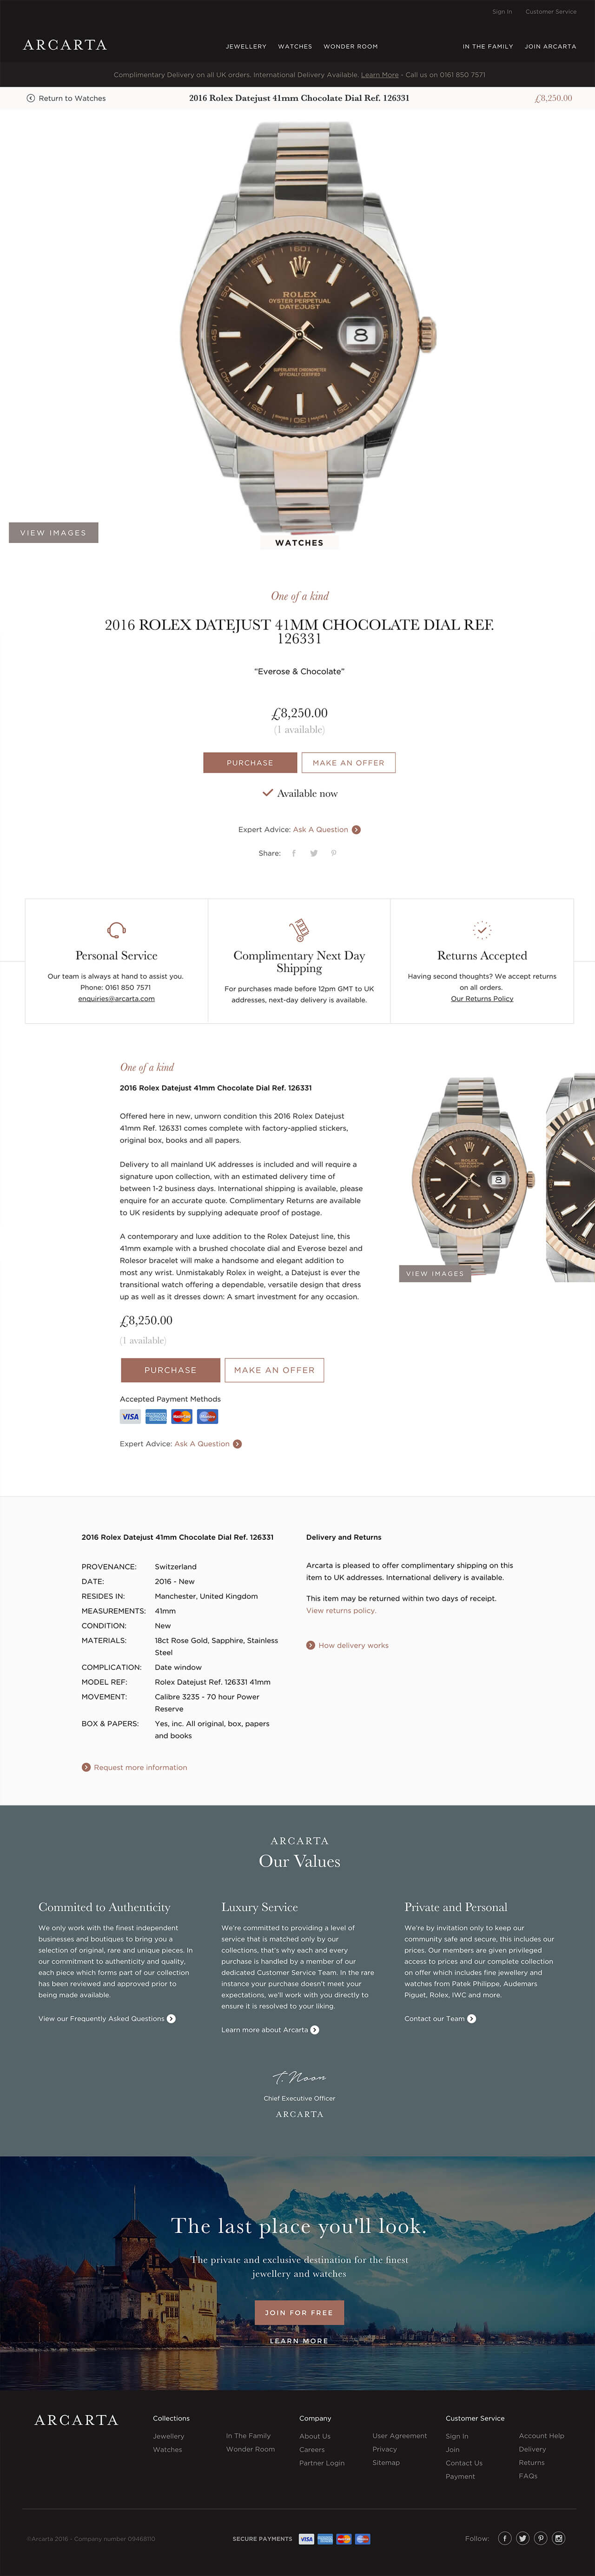Click the arrow icon beside Request more information
The image size is (595, 2576).
tap(86, 1767)
